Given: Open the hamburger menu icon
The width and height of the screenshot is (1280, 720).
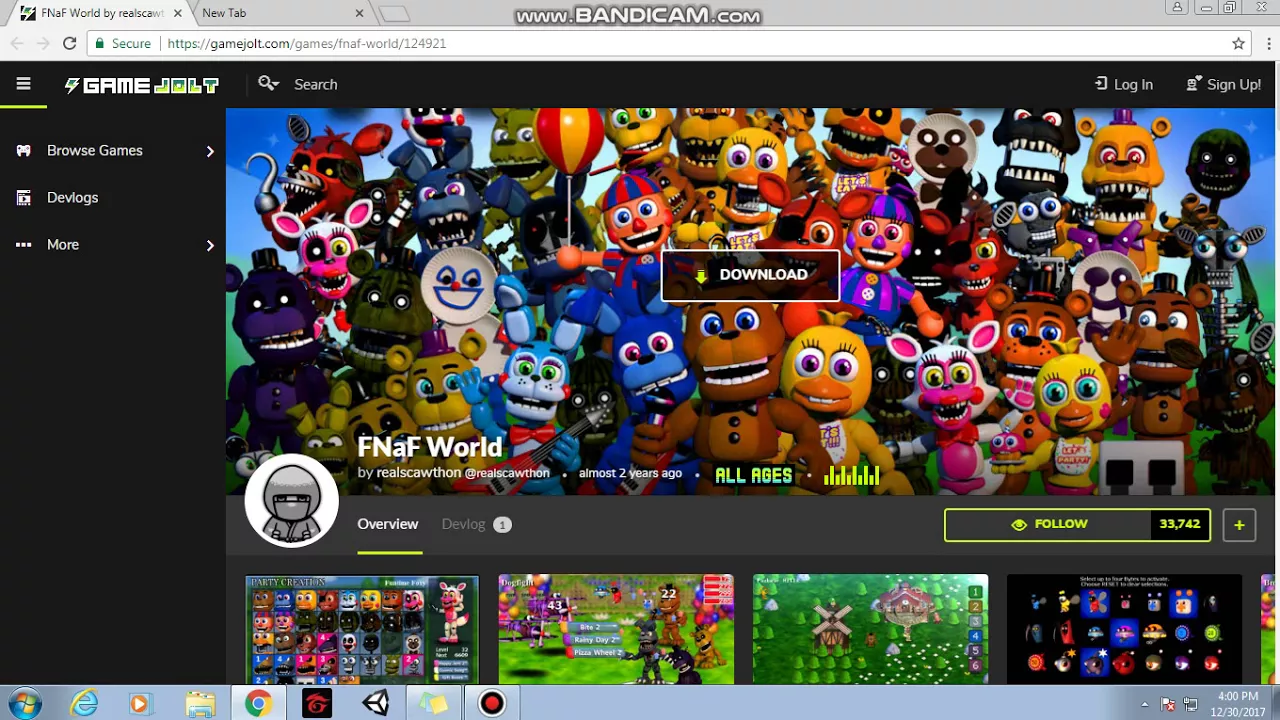Looking at the screenshot, I should point(23,84).
